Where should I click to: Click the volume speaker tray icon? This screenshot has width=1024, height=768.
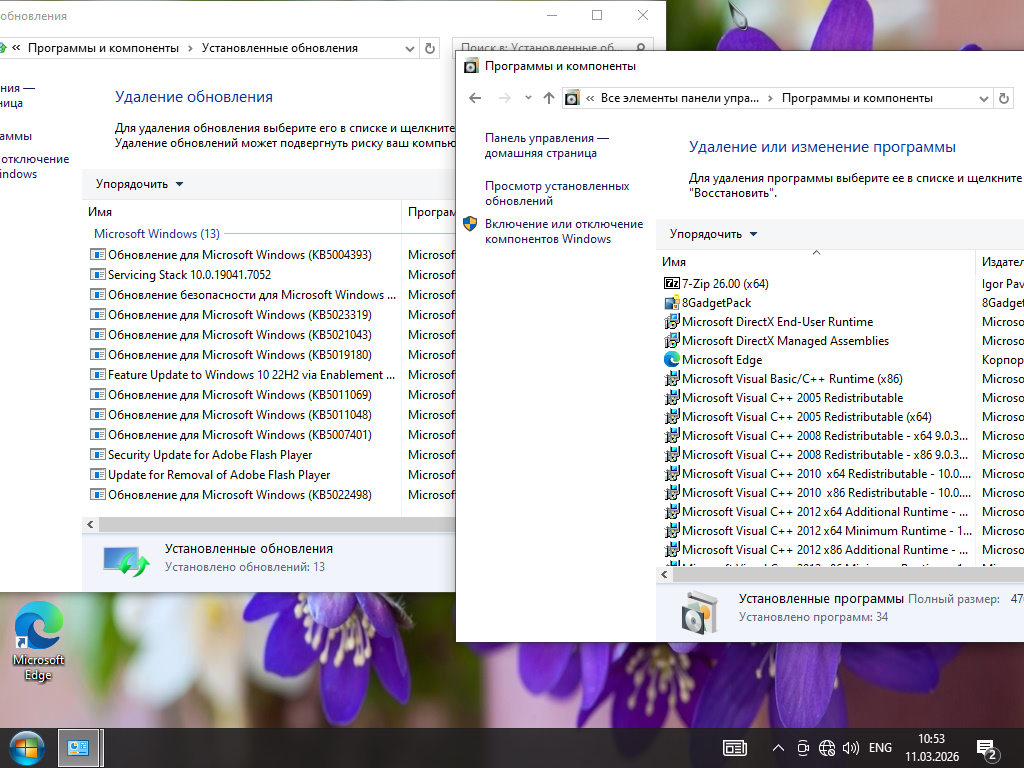click(x=851, y=748)
